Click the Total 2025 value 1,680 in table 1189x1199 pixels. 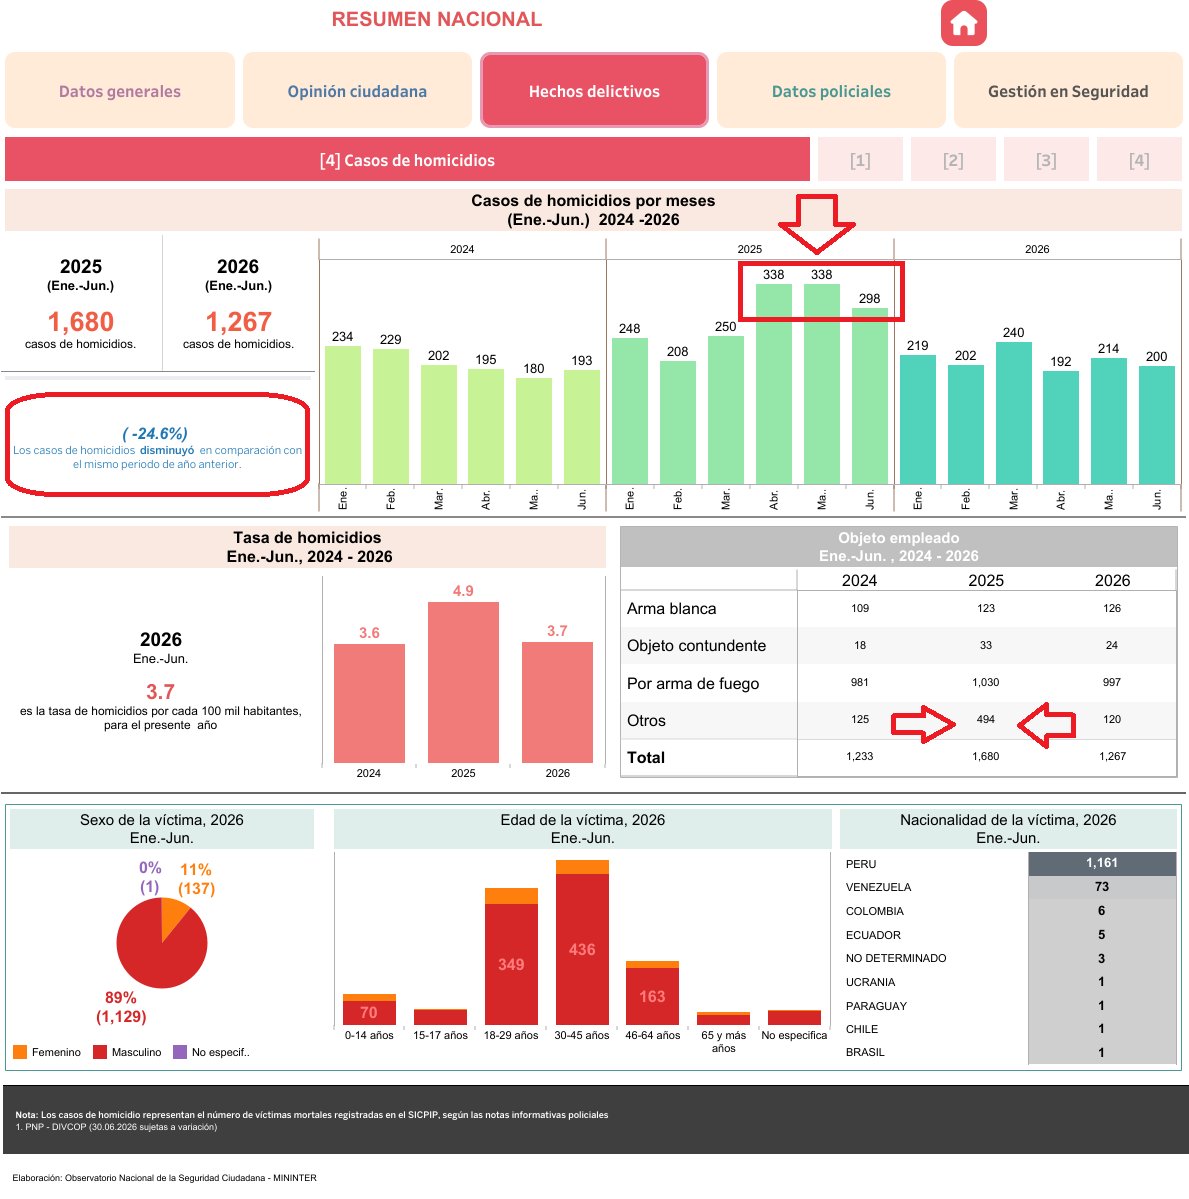point(986,756)
